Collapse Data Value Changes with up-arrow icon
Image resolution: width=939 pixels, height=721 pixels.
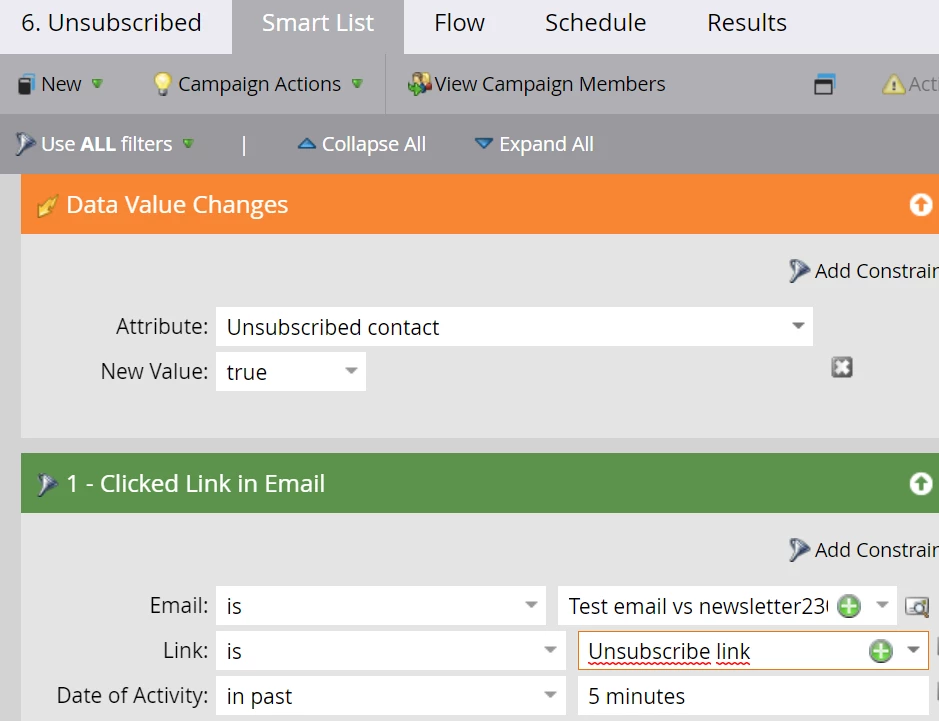(x=920, y=205)
